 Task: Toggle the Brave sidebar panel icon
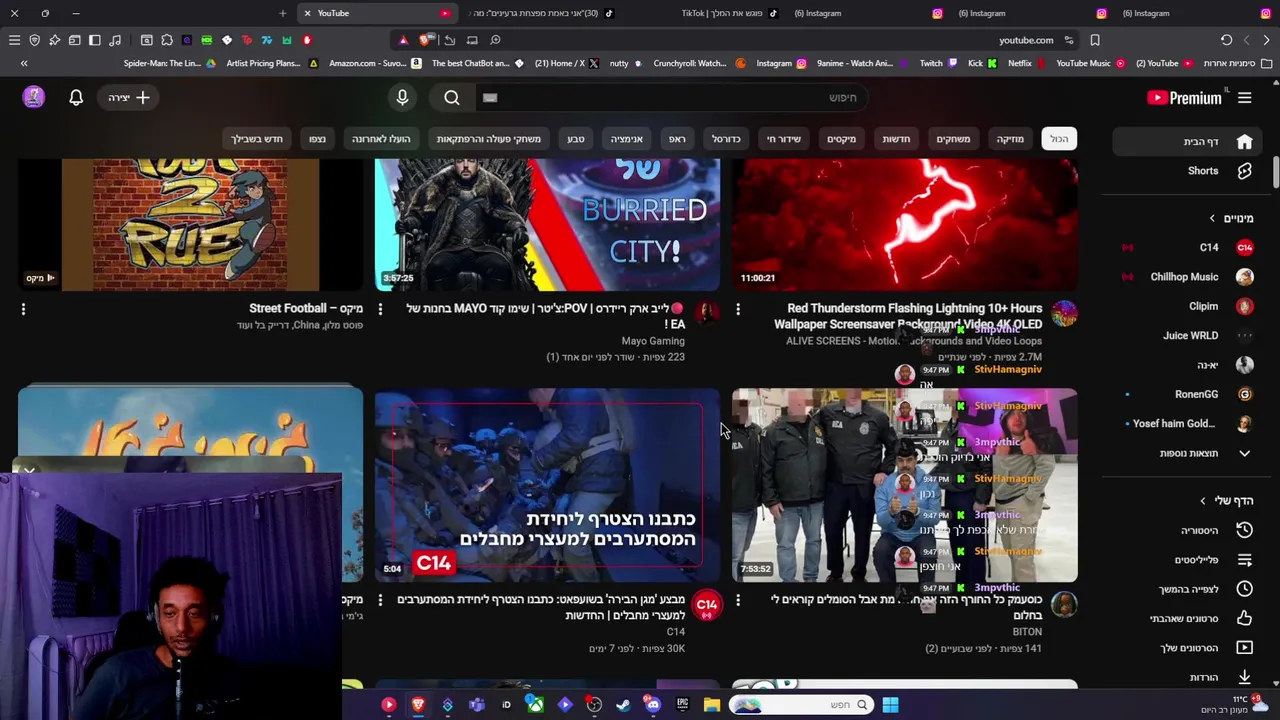click(x=95, y=40)
